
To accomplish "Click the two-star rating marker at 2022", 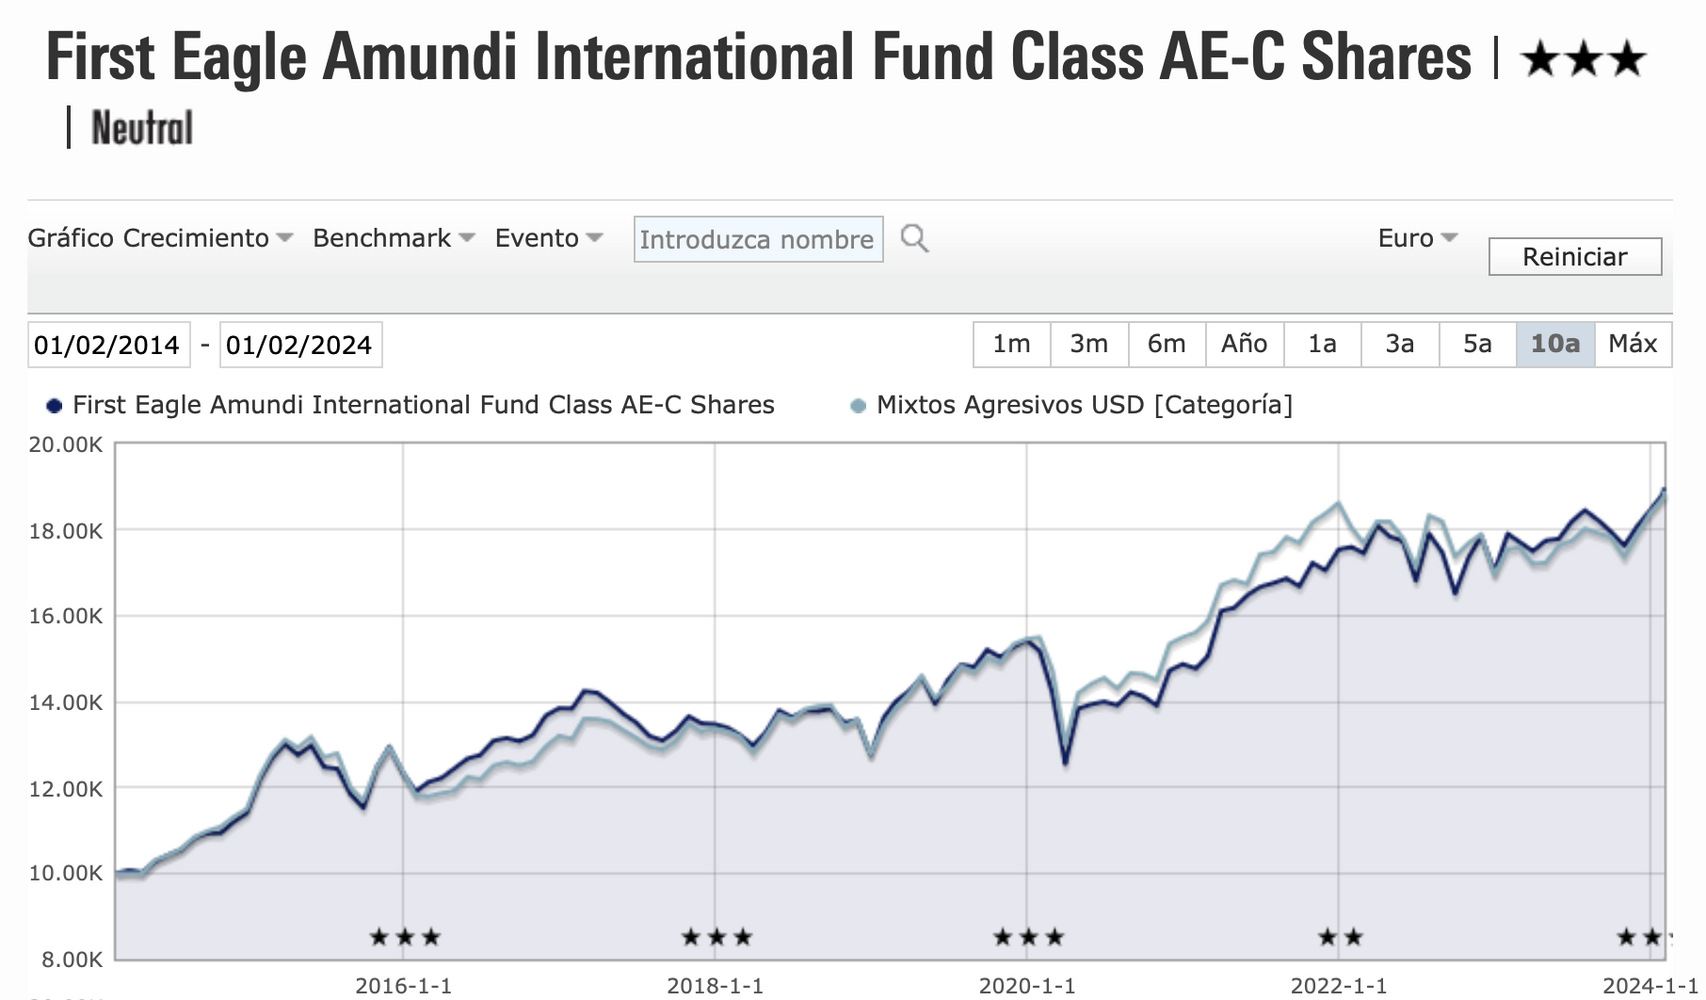I will coord(1340,937).
